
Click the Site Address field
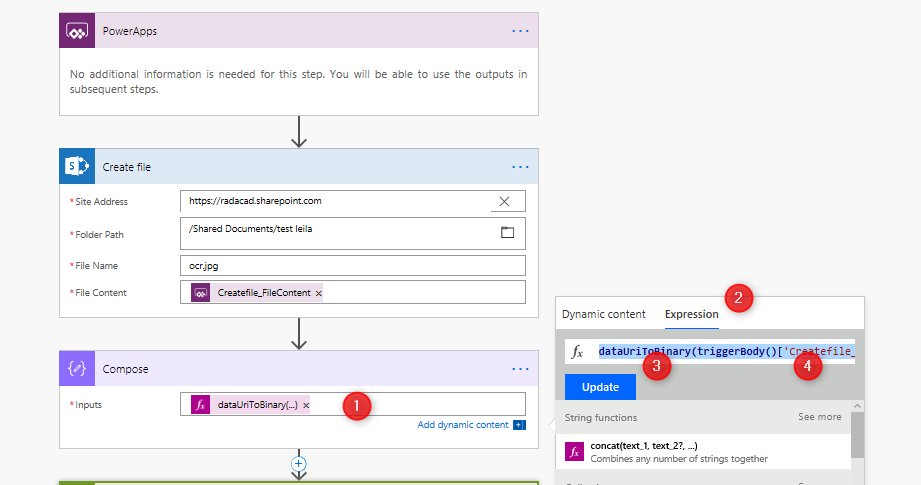(353, 201)
